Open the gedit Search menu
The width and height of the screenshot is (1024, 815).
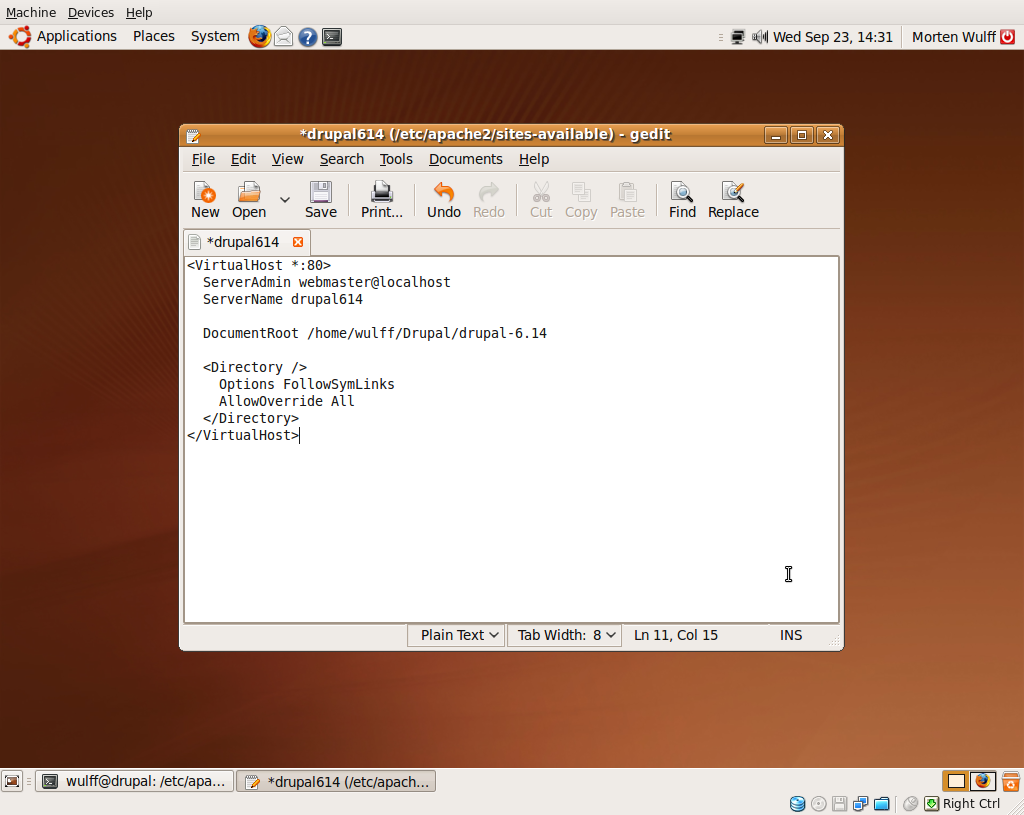pos(342,159)
